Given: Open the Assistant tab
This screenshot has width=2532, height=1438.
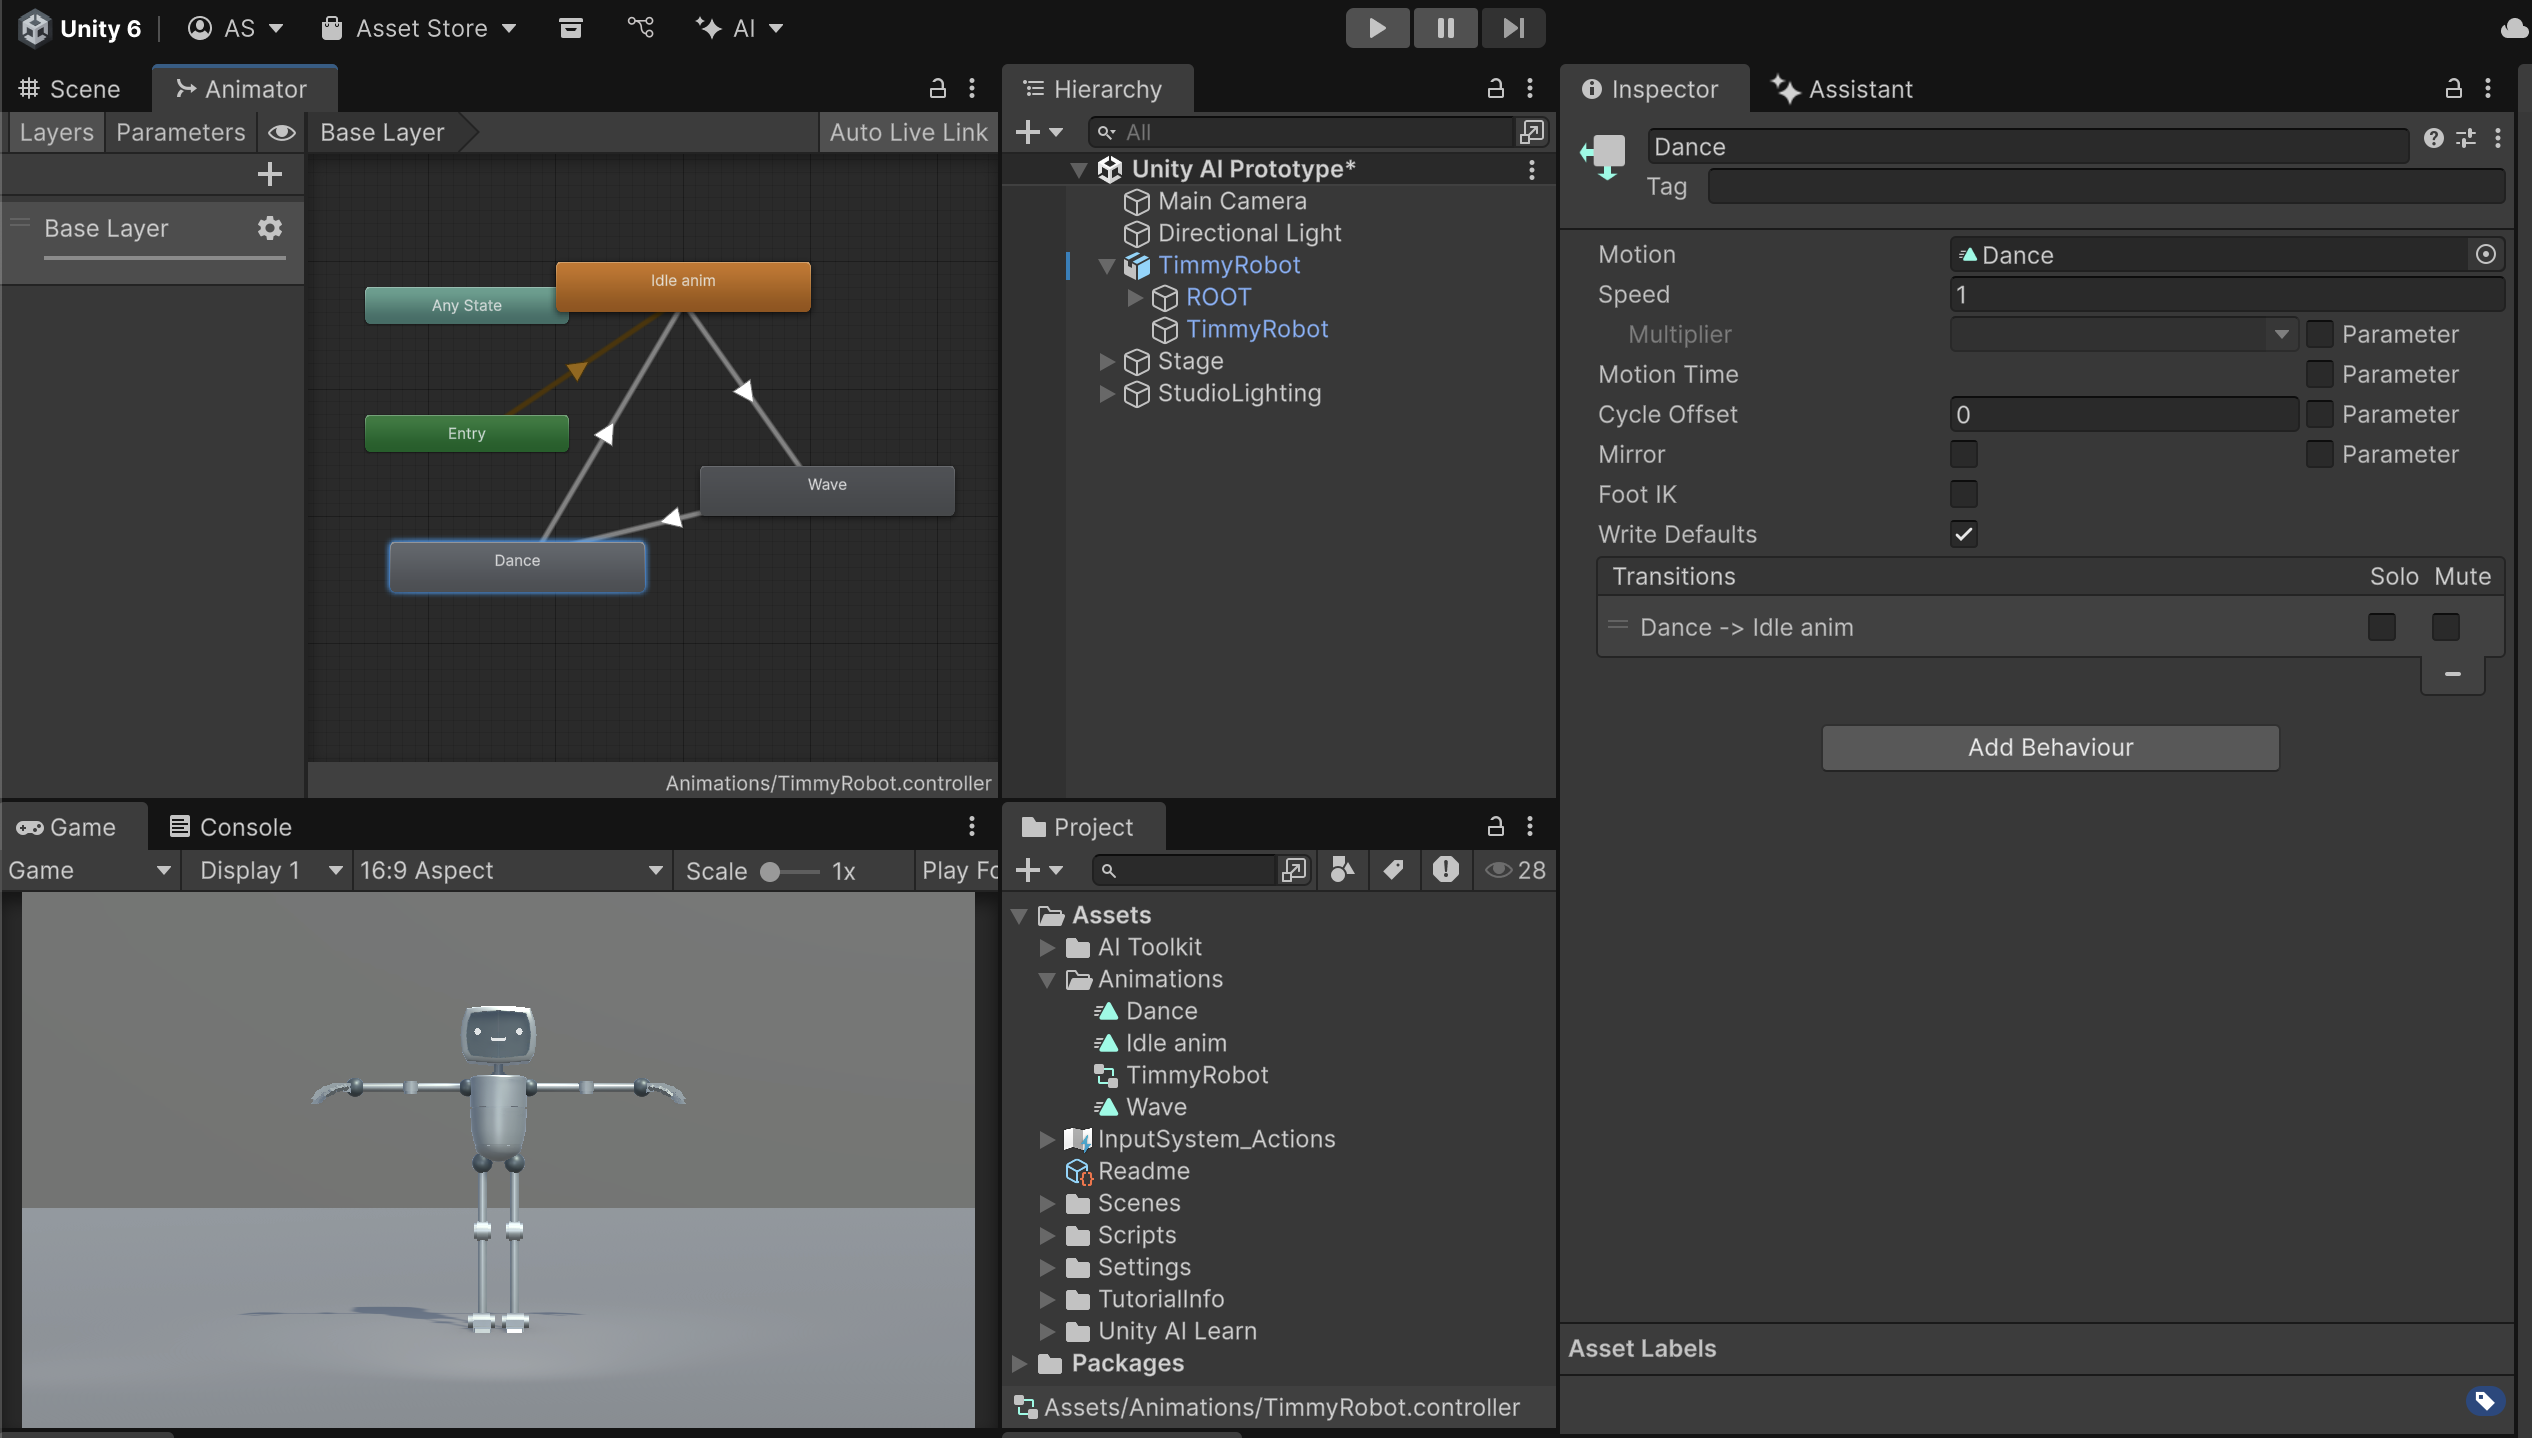Looking at the screenshot, I should coord(1842,89).
